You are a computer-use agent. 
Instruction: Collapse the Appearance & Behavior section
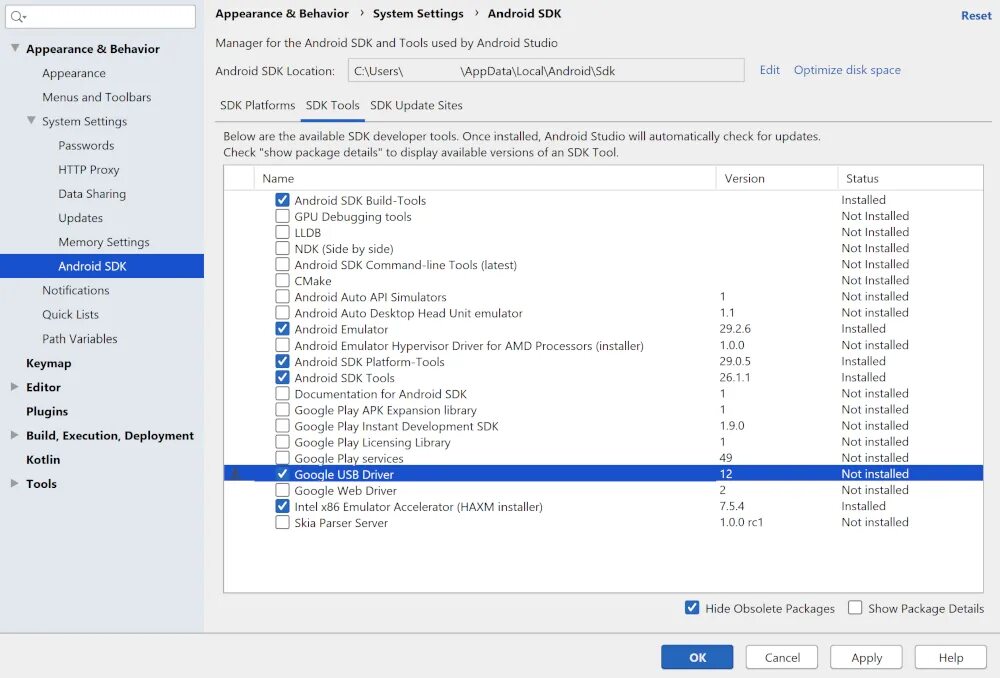click(16, 48)
